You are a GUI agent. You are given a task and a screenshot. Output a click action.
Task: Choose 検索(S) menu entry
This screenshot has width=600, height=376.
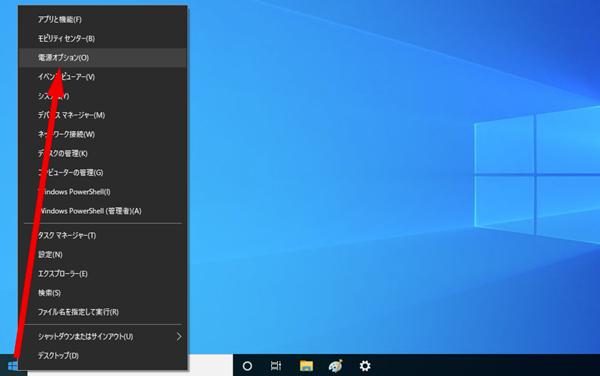103,293
